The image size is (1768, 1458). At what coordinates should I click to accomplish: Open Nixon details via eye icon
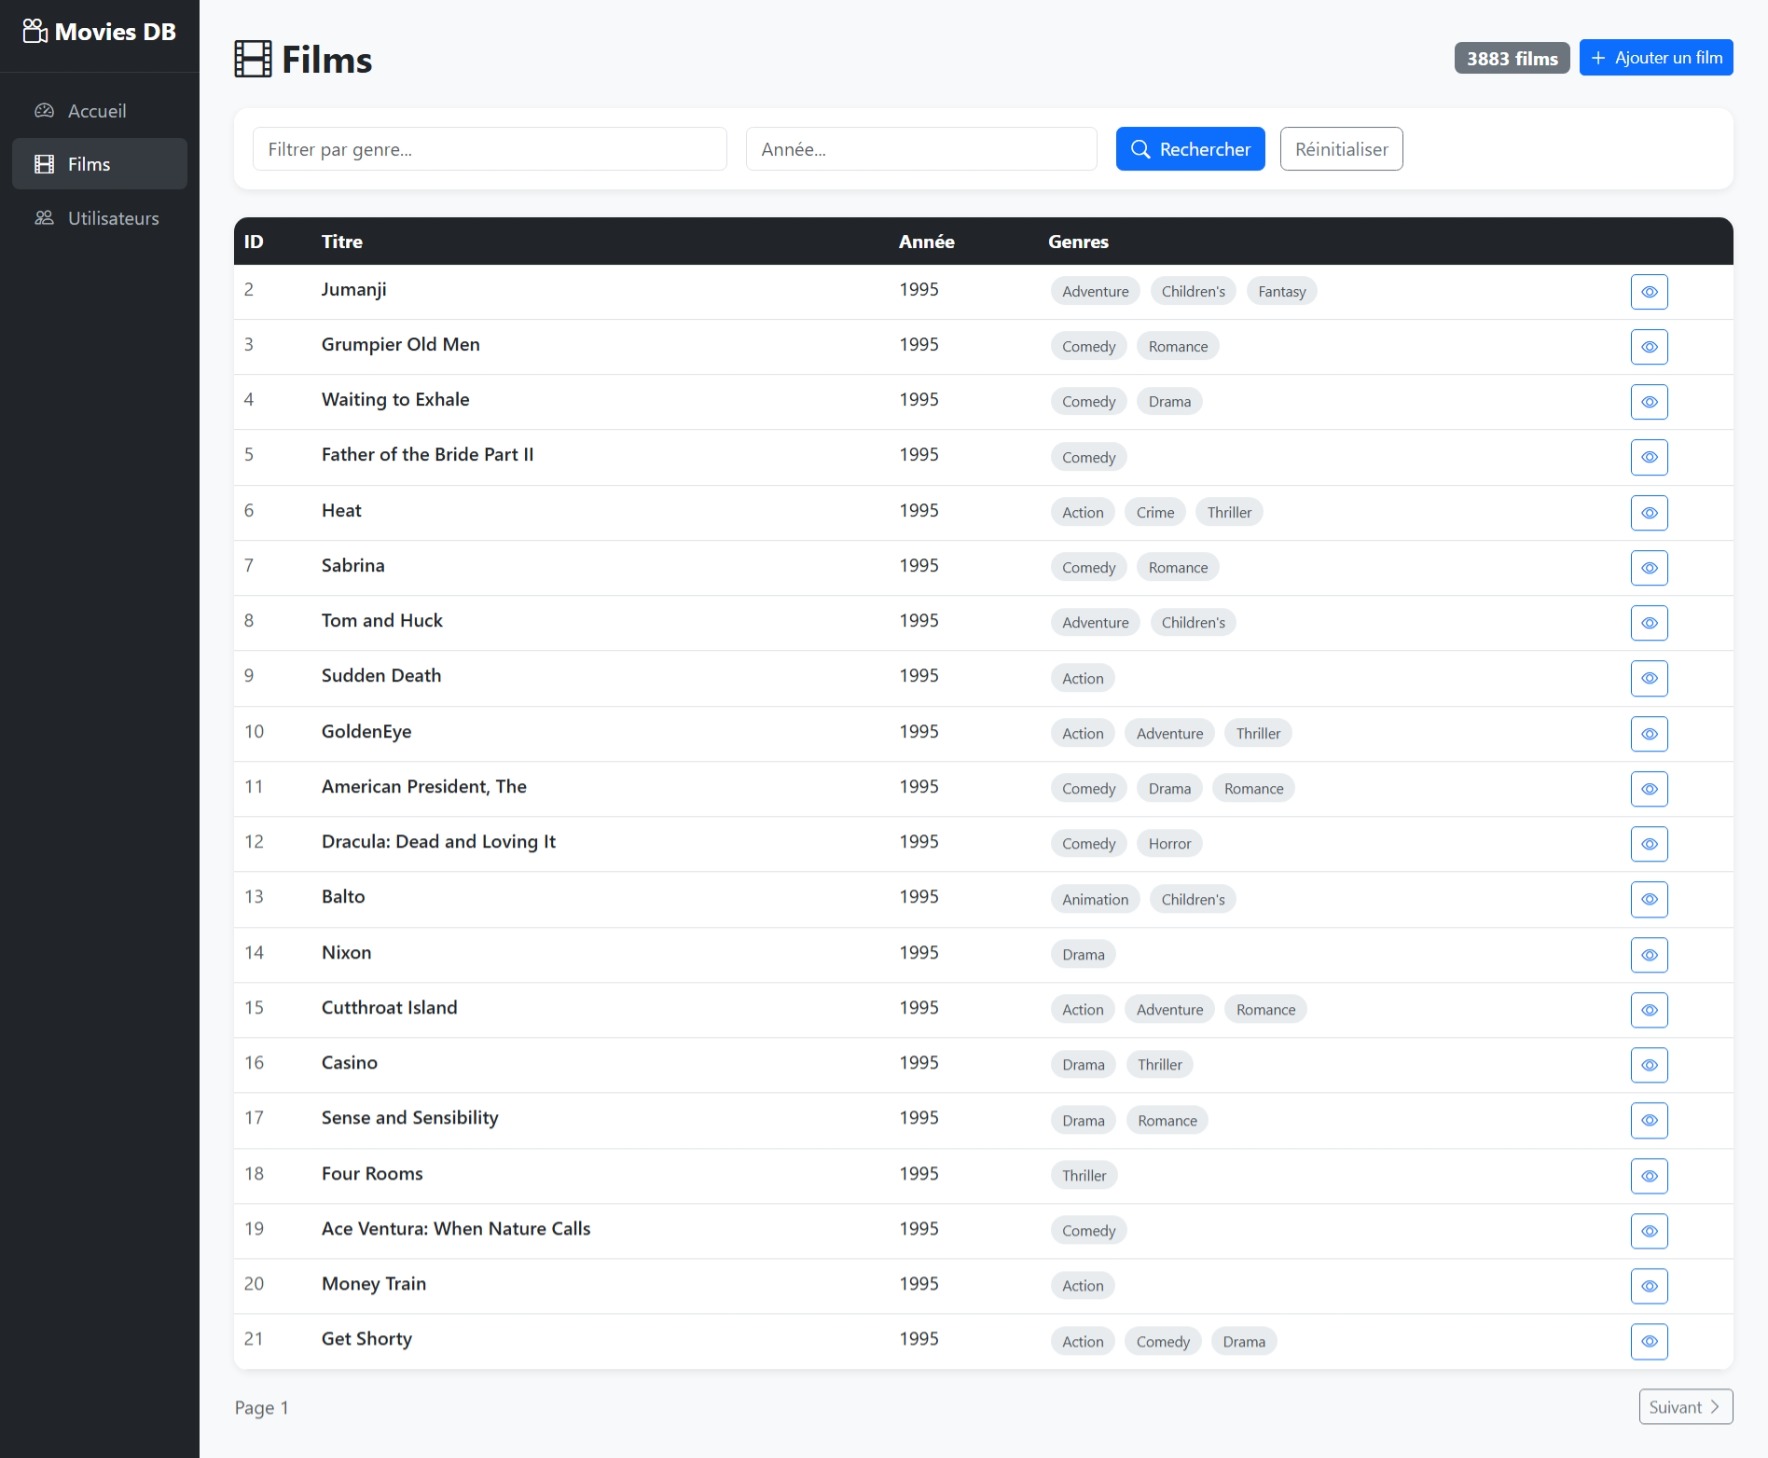[x=1649, y=955]
